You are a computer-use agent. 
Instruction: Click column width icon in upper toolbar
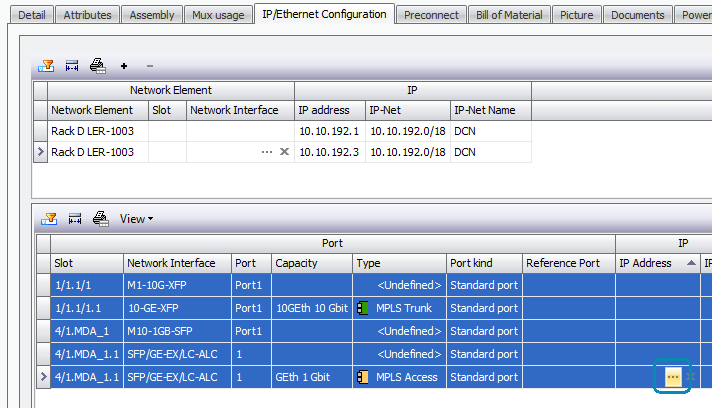click(x=72, y=66)
